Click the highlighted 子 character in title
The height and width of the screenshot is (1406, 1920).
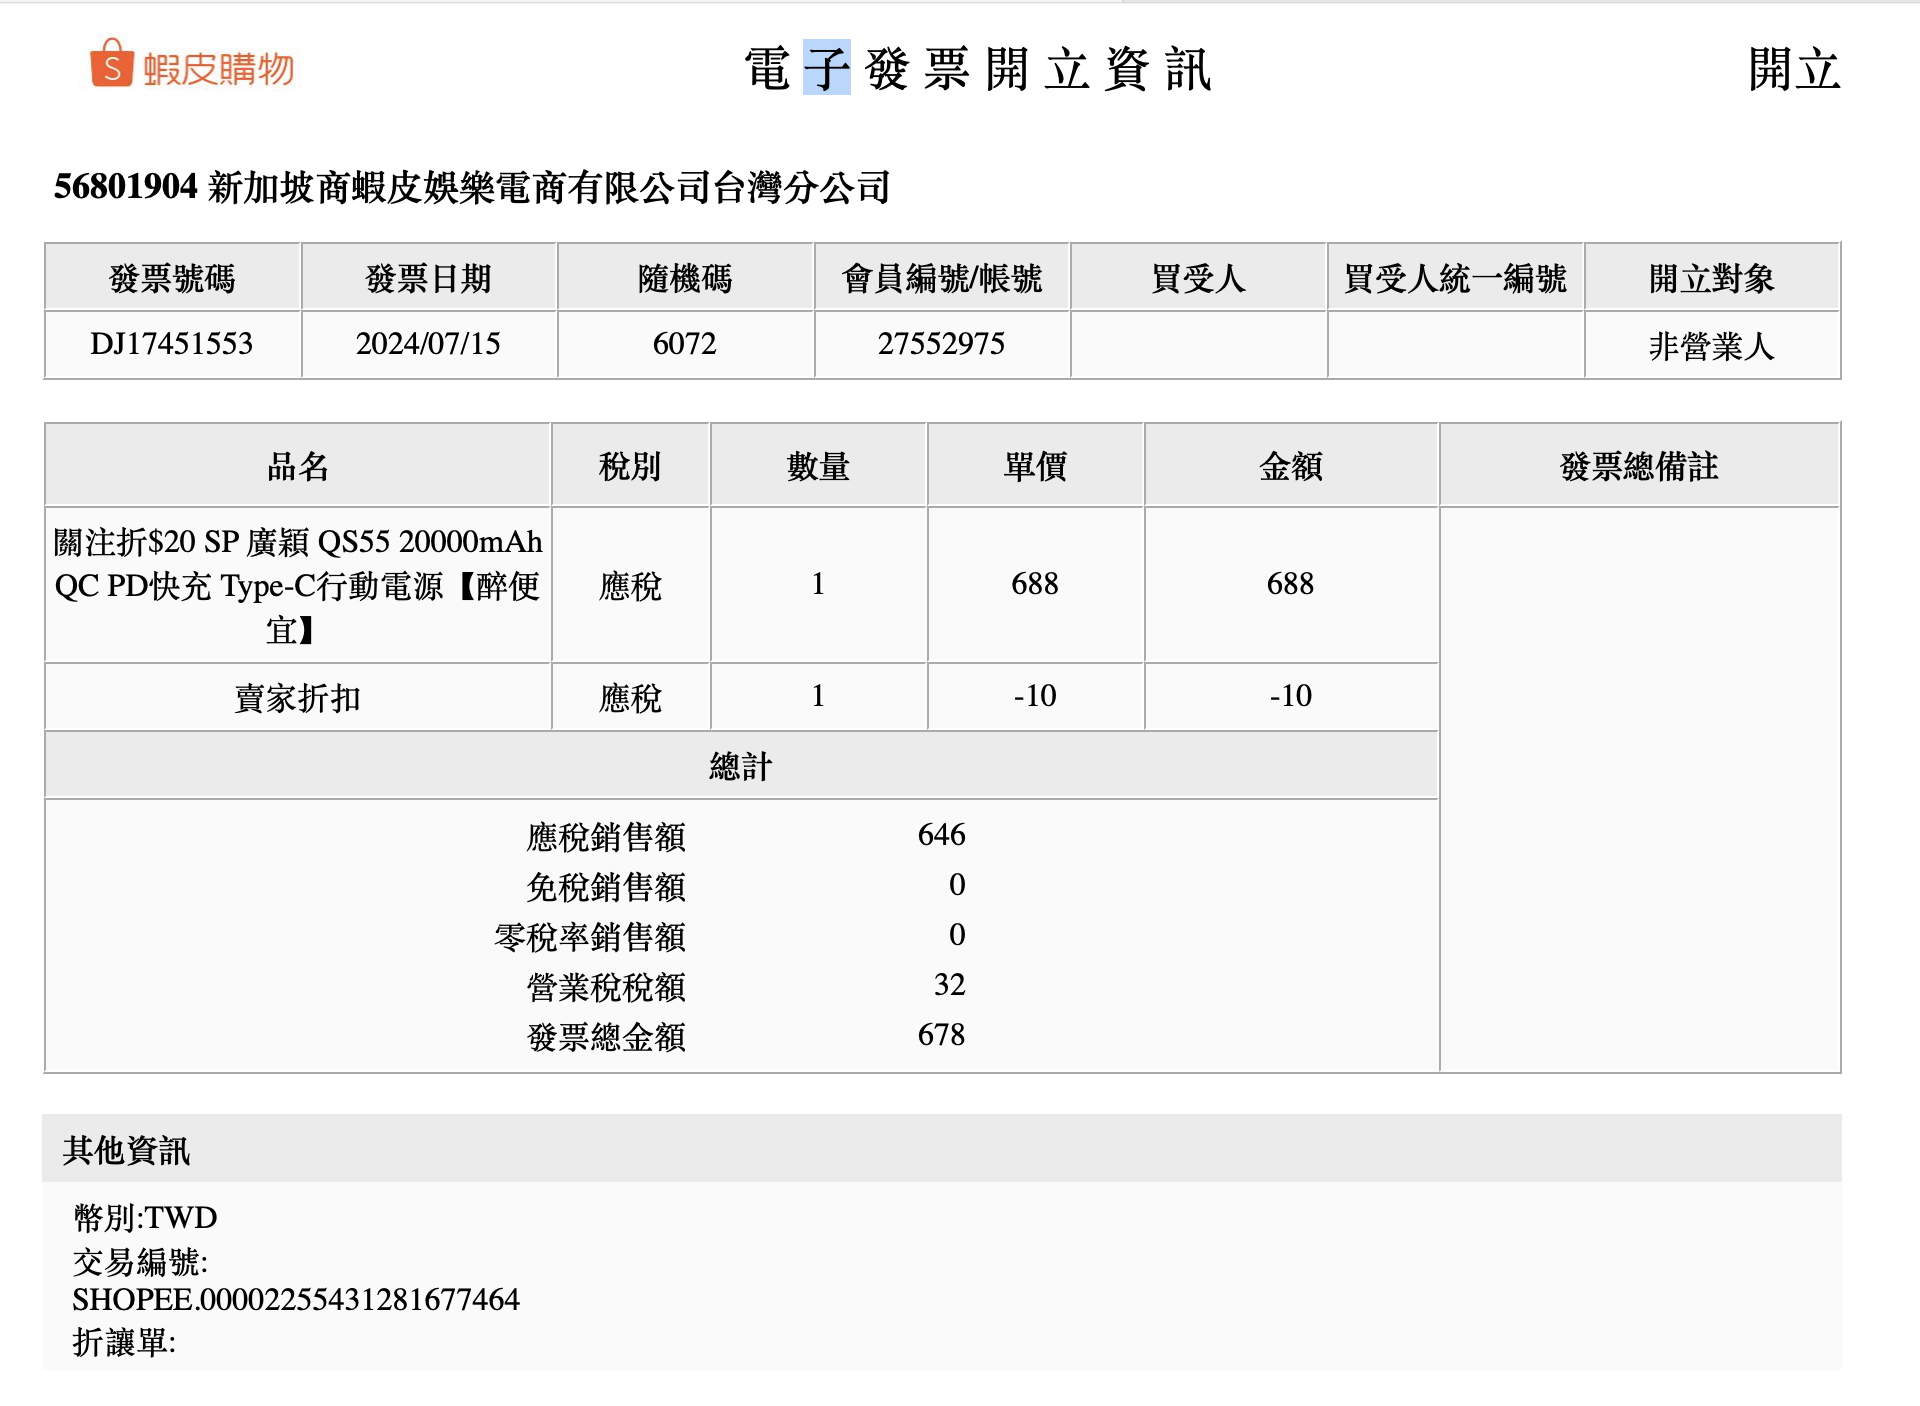point(826,69)
